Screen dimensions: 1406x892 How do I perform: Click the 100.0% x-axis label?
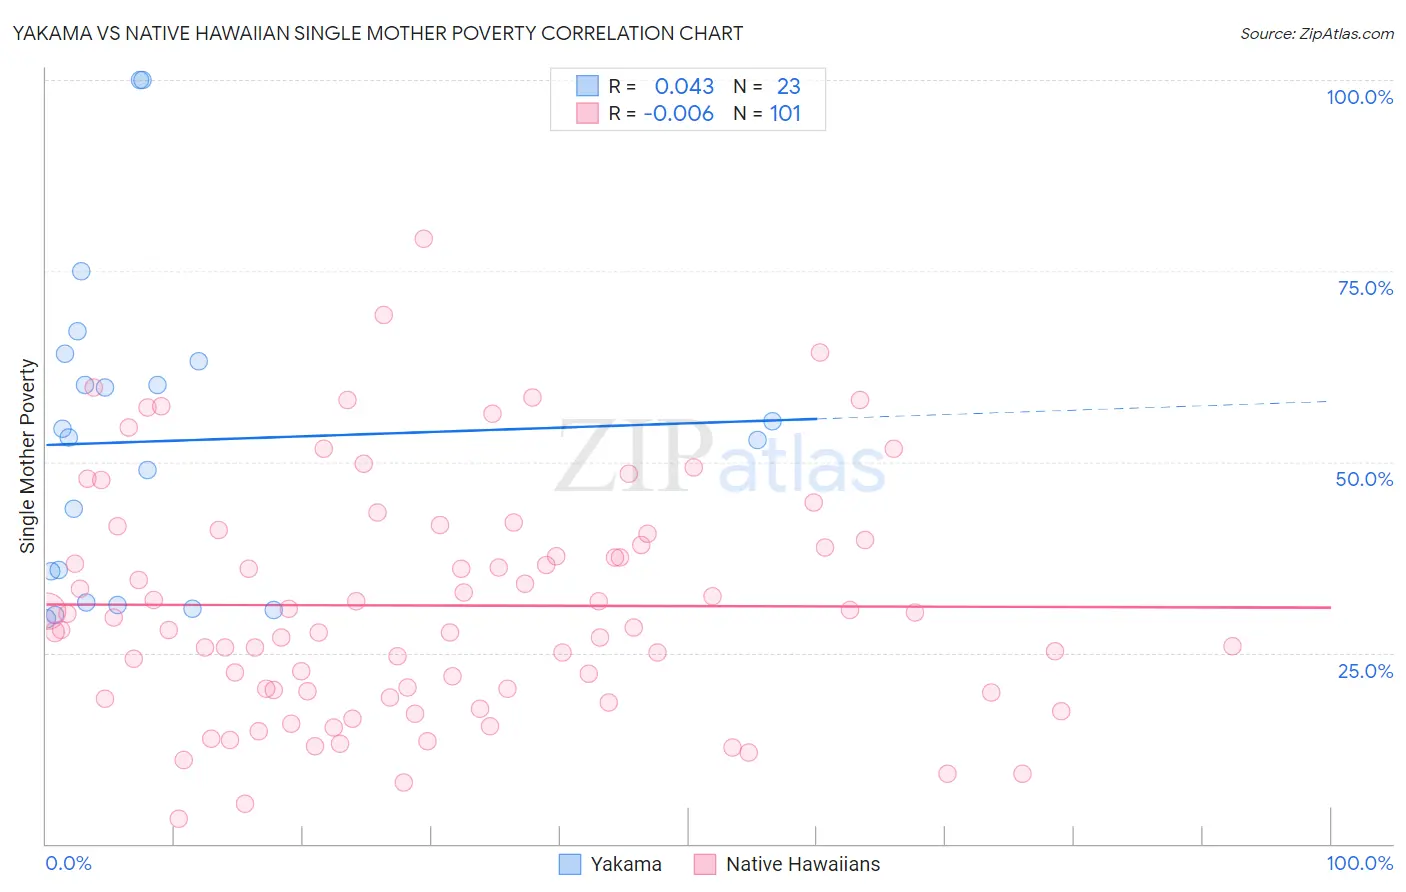[x=1360, y=863]
